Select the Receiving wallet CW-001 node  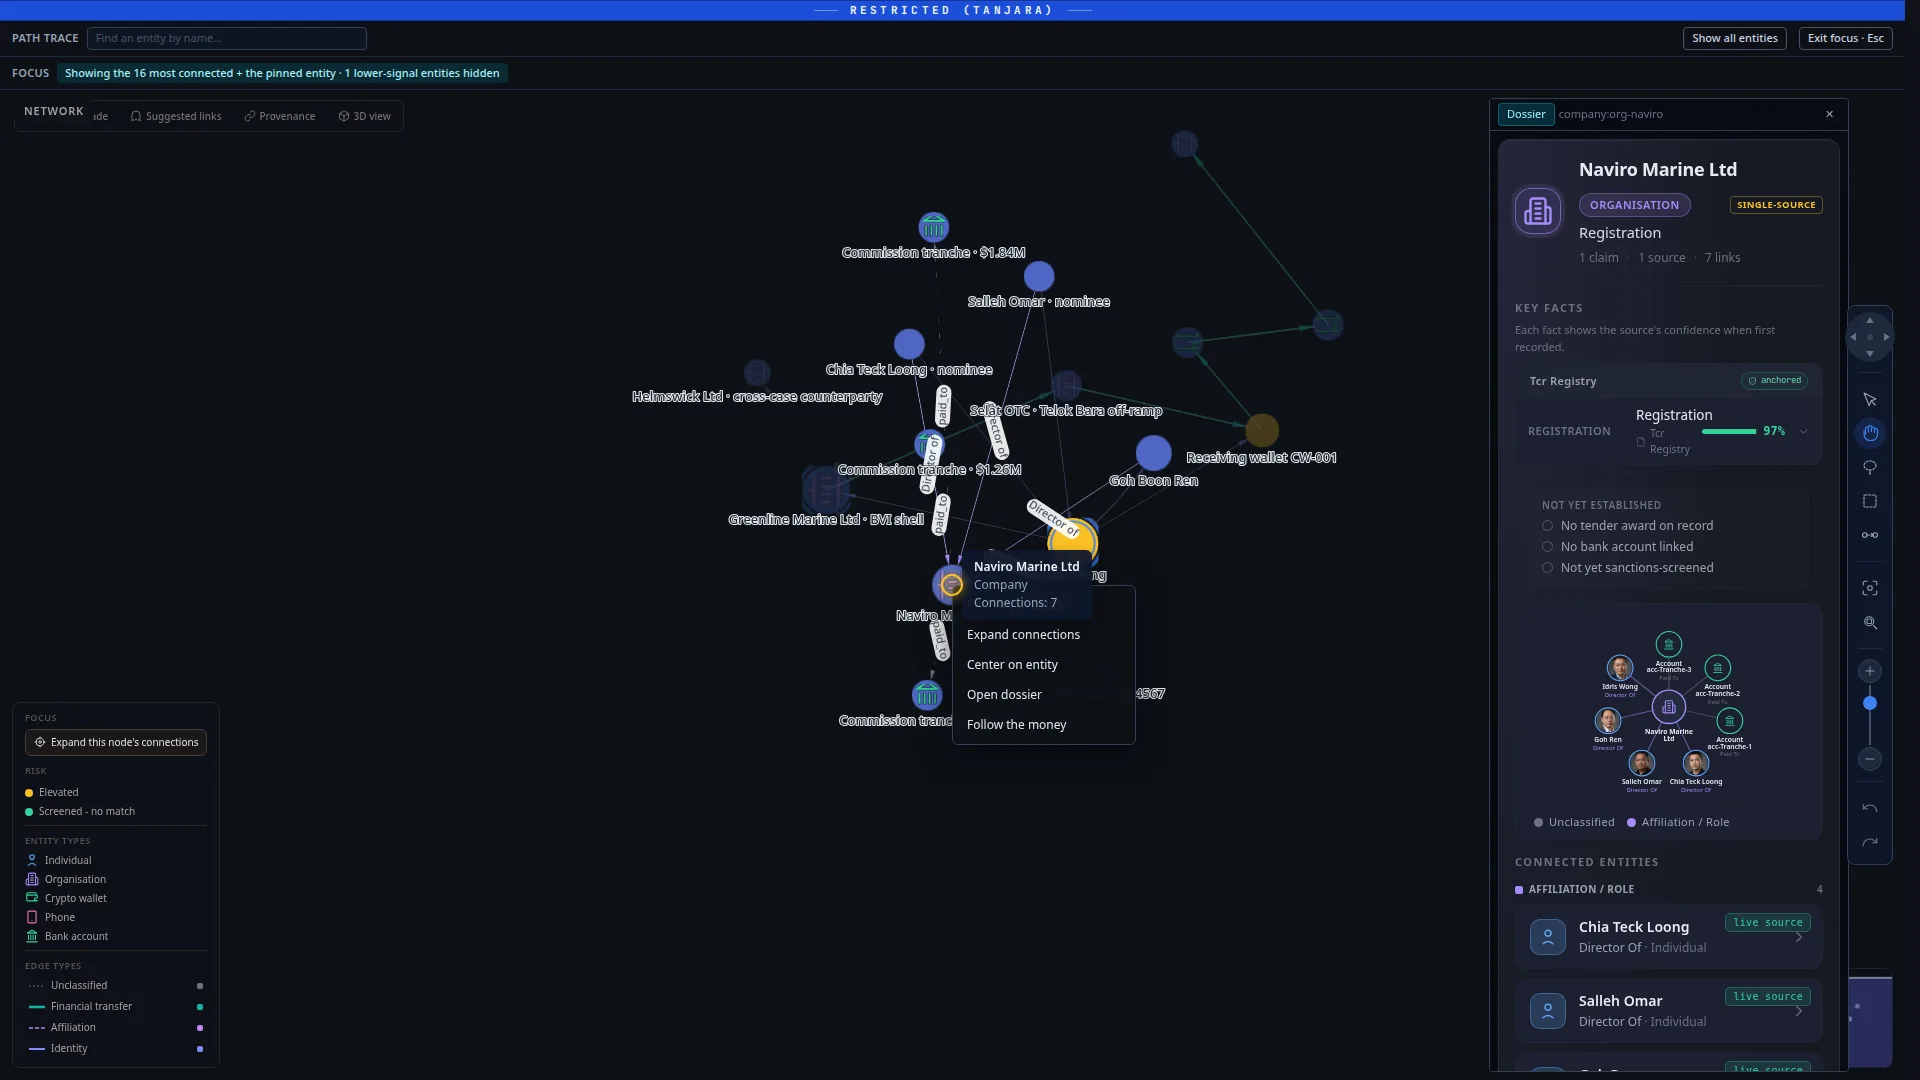(1261, 430)
